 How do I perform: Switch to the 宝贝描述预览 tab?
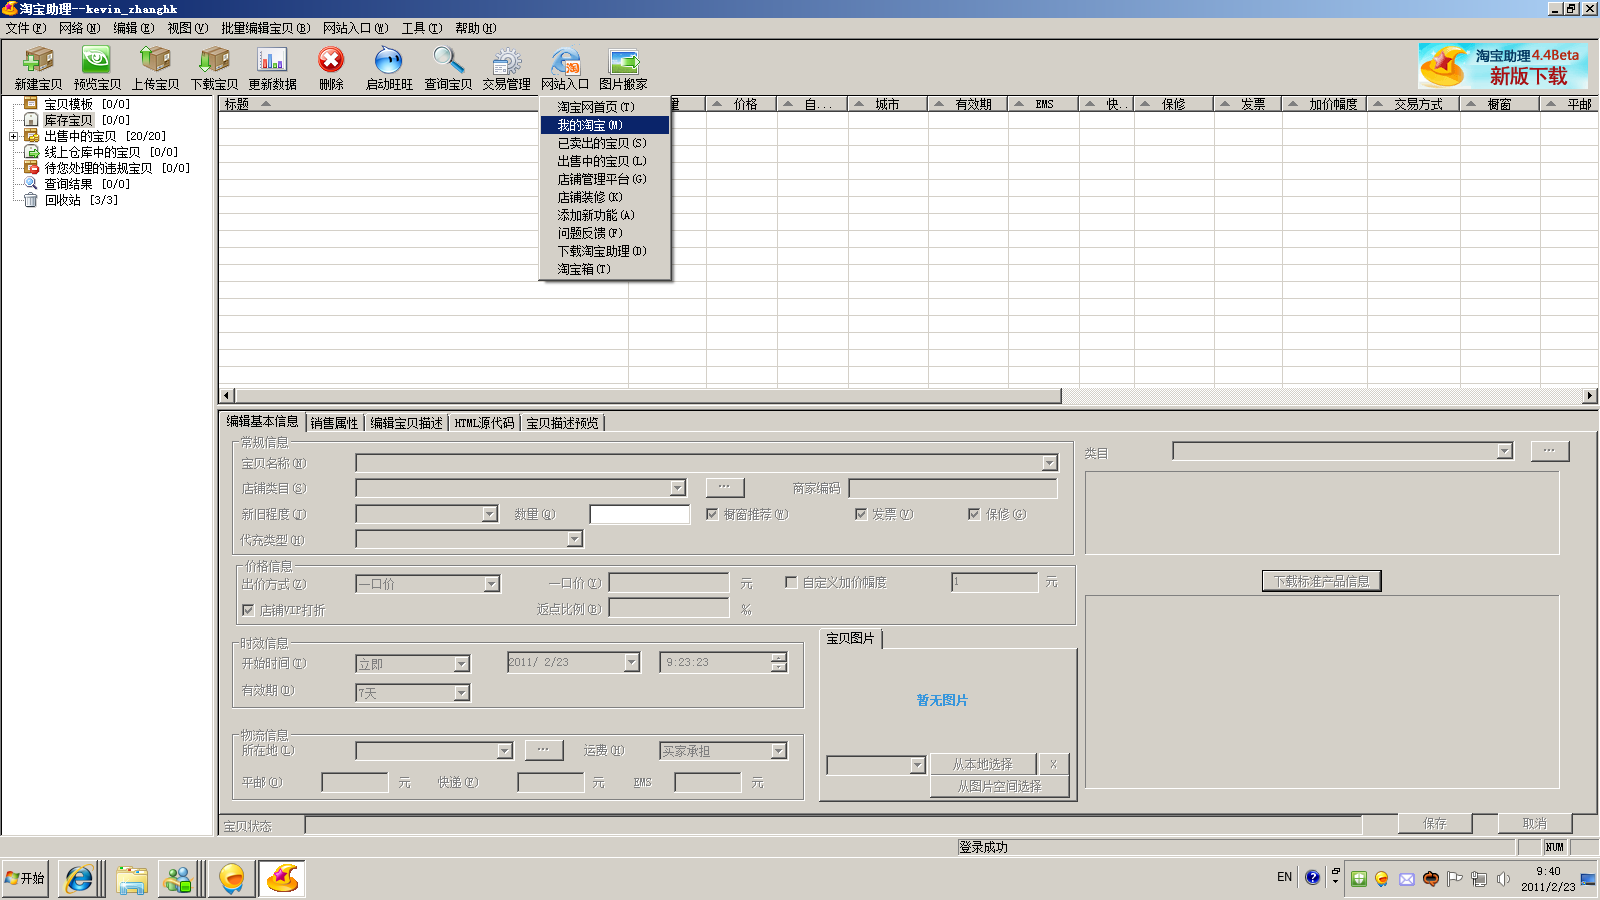(562, 423)
